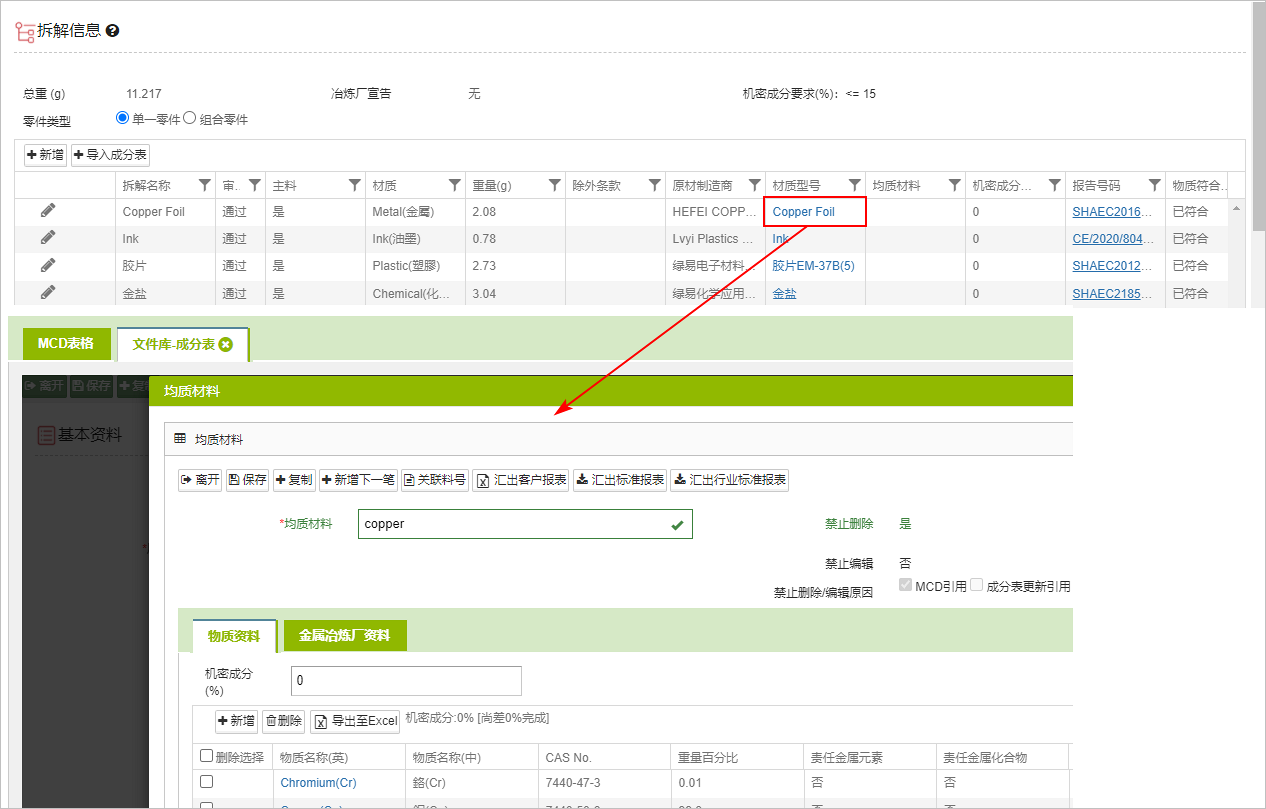Open the Chromium(Cr) substance link
Image resolution: width=1266 pixels, height=809 pixels.
point(318,783)
